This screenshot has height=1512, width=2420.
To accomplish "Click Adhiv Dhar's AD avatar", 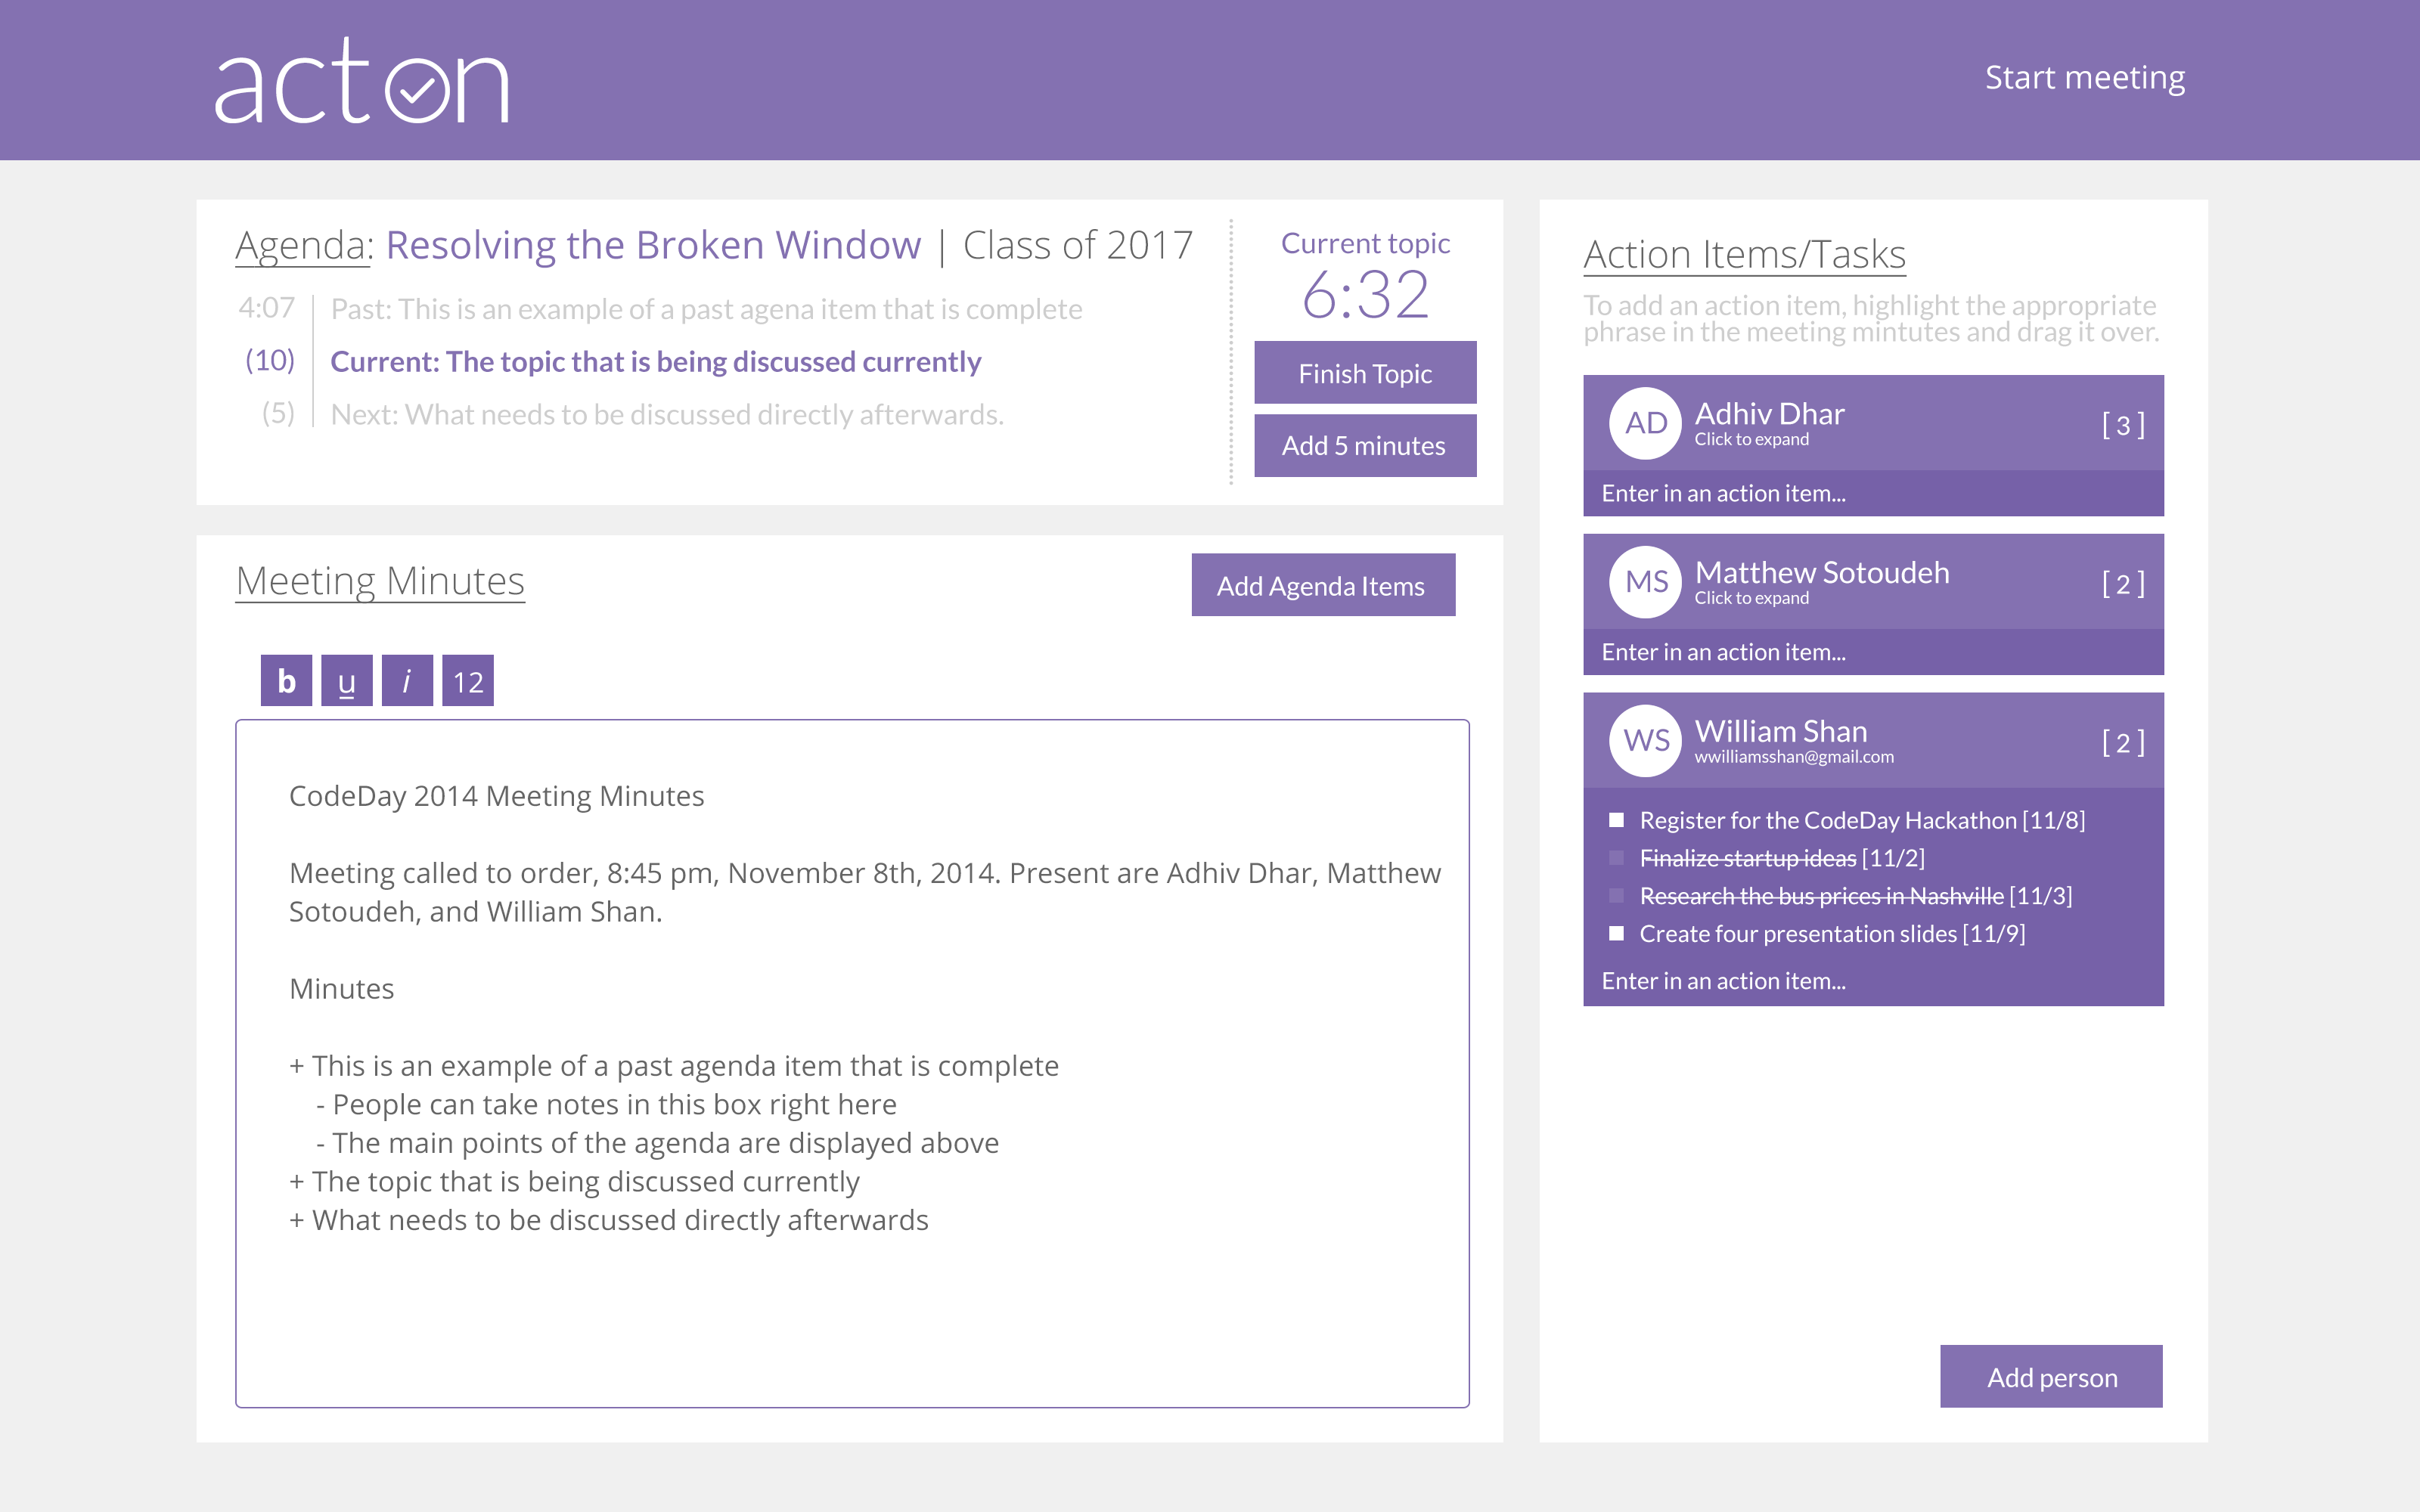I will point(1645,423).
